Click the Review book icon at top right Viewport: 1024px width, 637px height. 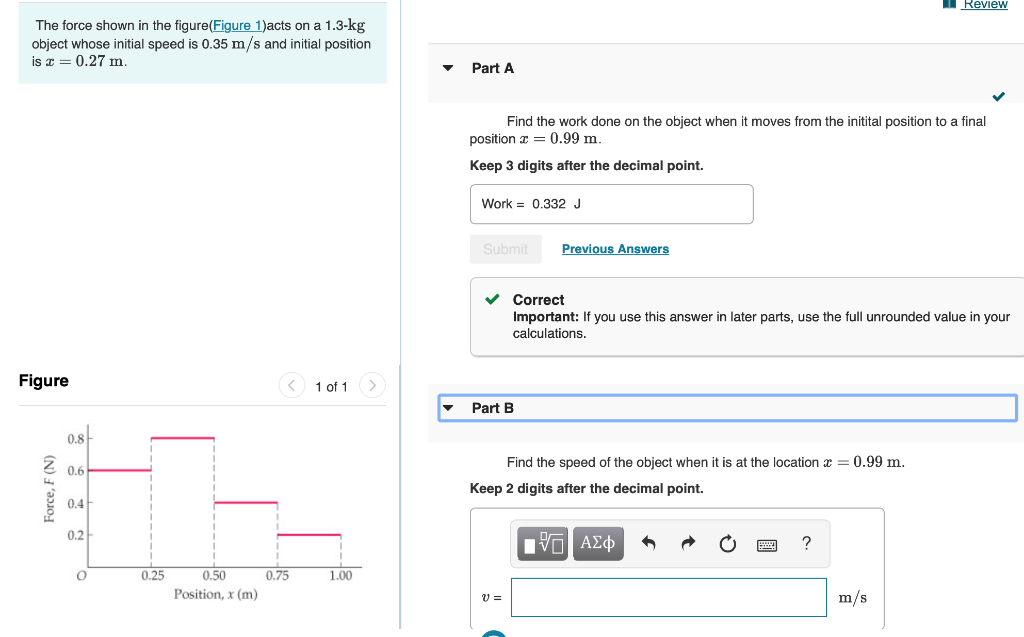(949, 5)
